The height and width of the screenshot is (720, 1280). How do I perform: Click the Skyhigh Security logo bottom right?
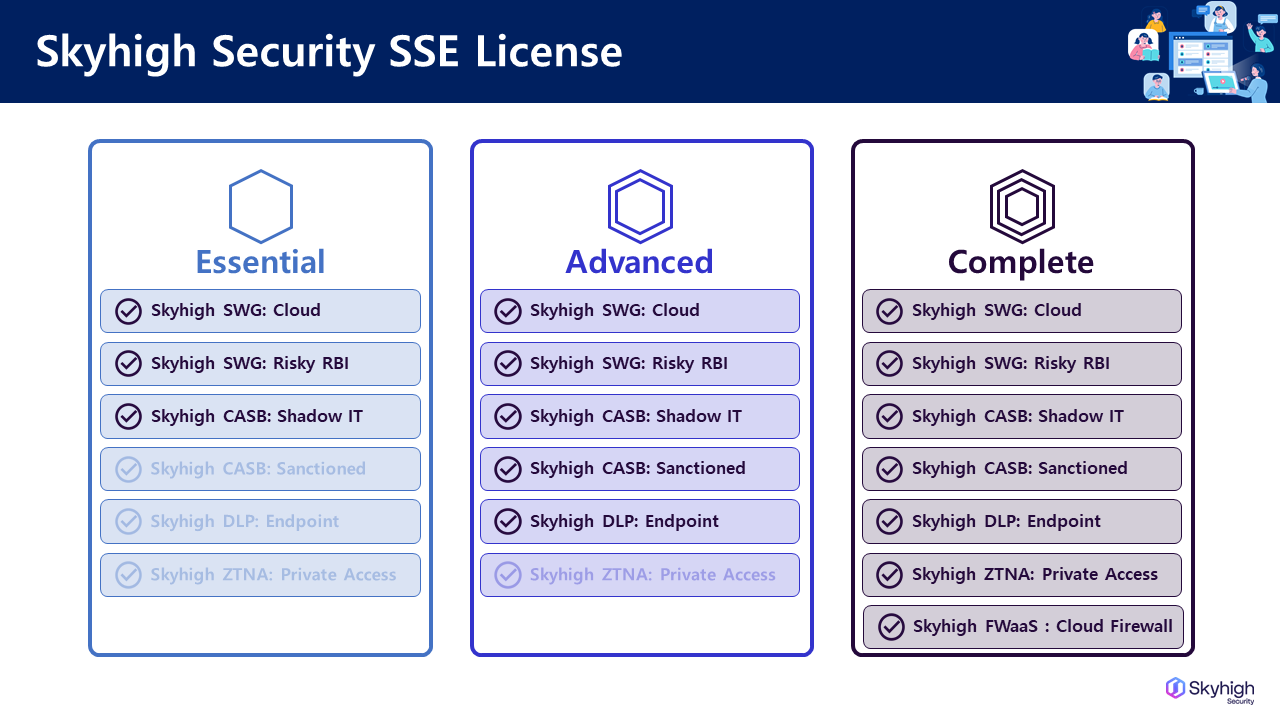coord(1210,690)
